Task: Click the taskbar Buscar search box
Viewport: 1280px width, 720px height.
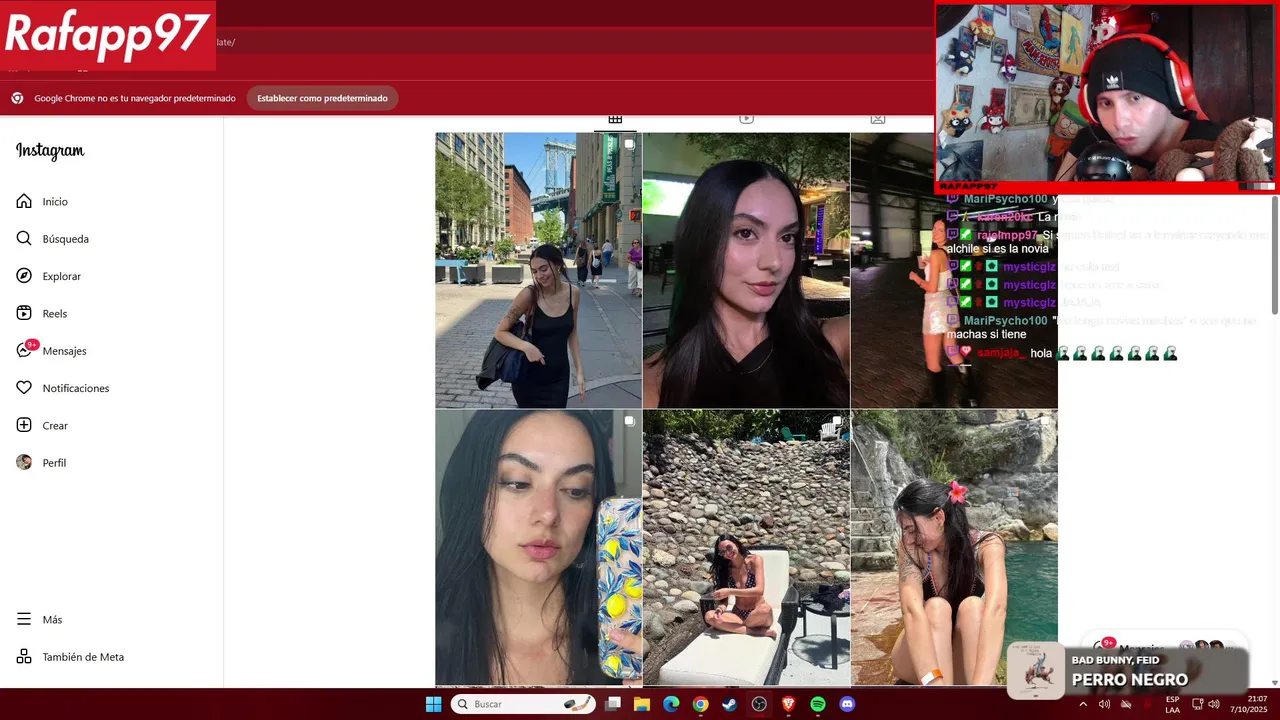Action: [523, 704]
